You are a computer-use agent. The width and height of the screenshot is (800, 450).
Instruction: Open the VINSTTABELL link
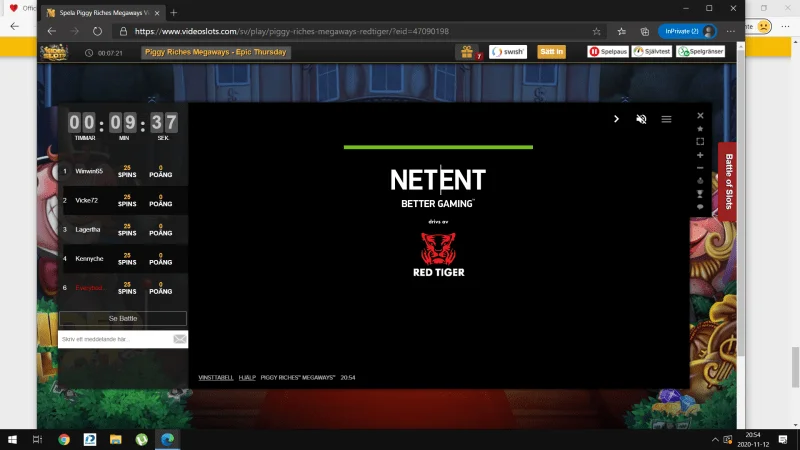tap(216, 378)
